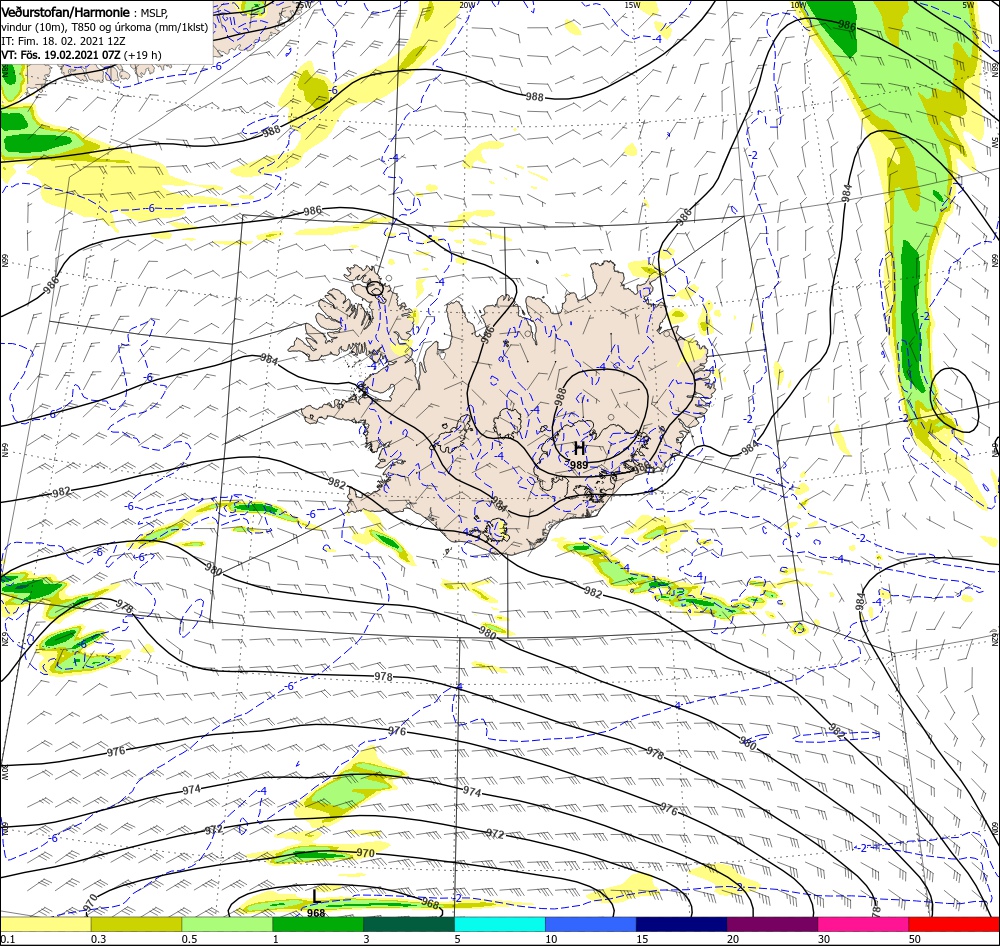Viewport: 1000px width, 946px height.
Task: Click the dark green 3 mm legend swatch
Action: click(x=409, y=924)
